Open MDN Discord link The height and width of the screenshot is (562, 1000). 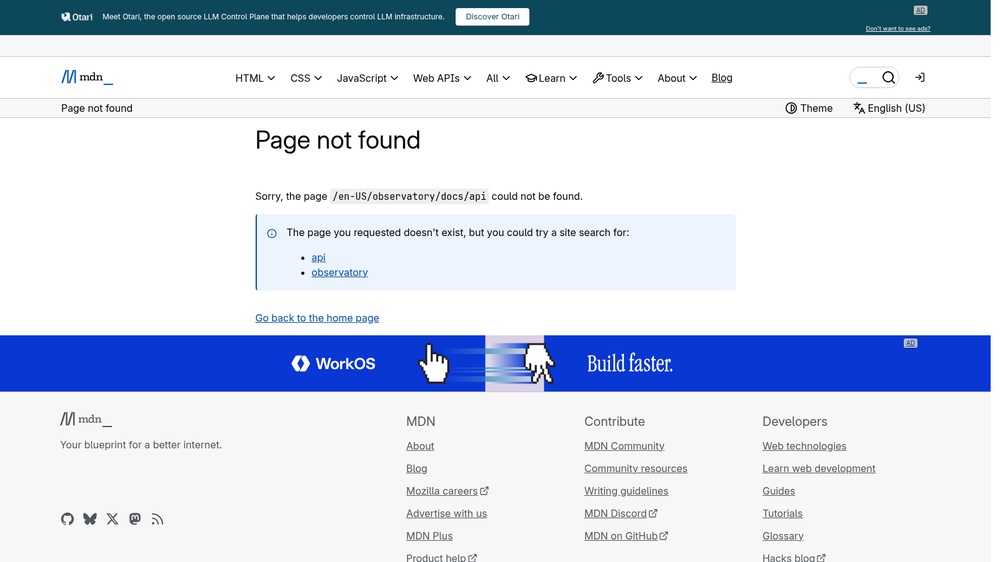(x=621, y=513)
